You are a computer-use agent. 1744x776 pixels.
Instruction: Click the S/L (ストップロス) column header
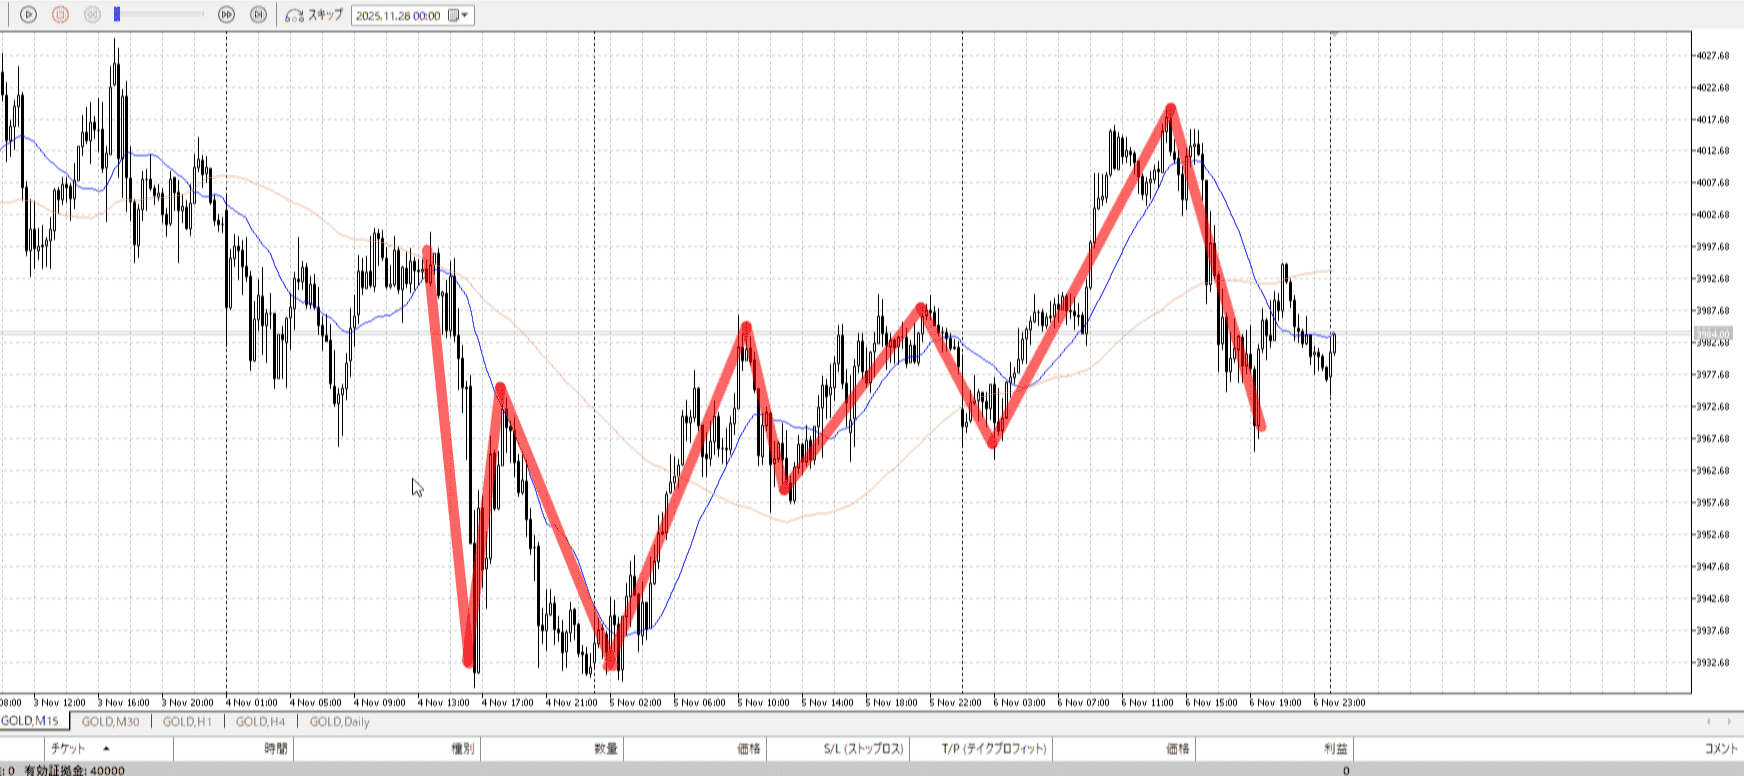point(863,748)
